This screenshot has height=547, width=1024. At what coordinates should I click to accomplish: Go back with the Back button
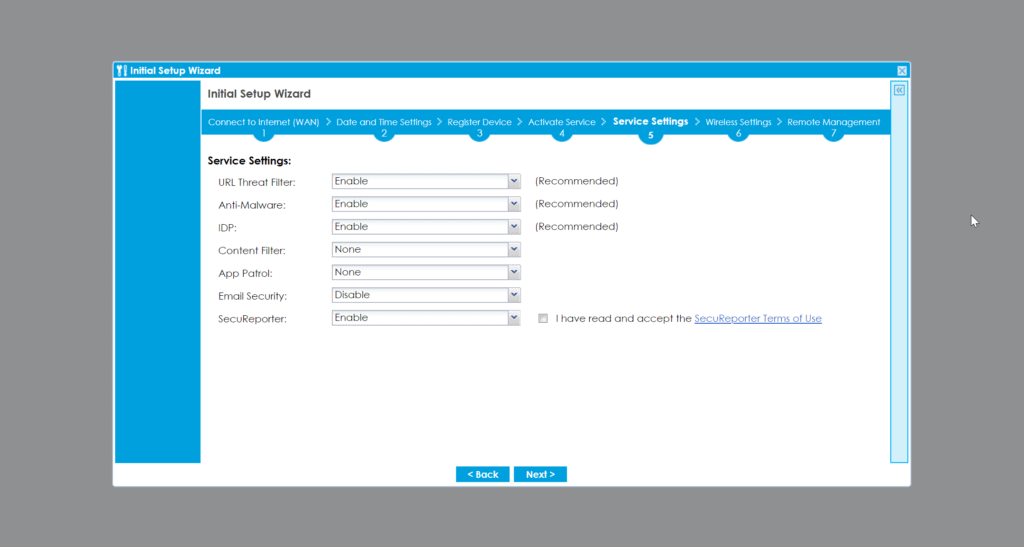click(482, 474)
